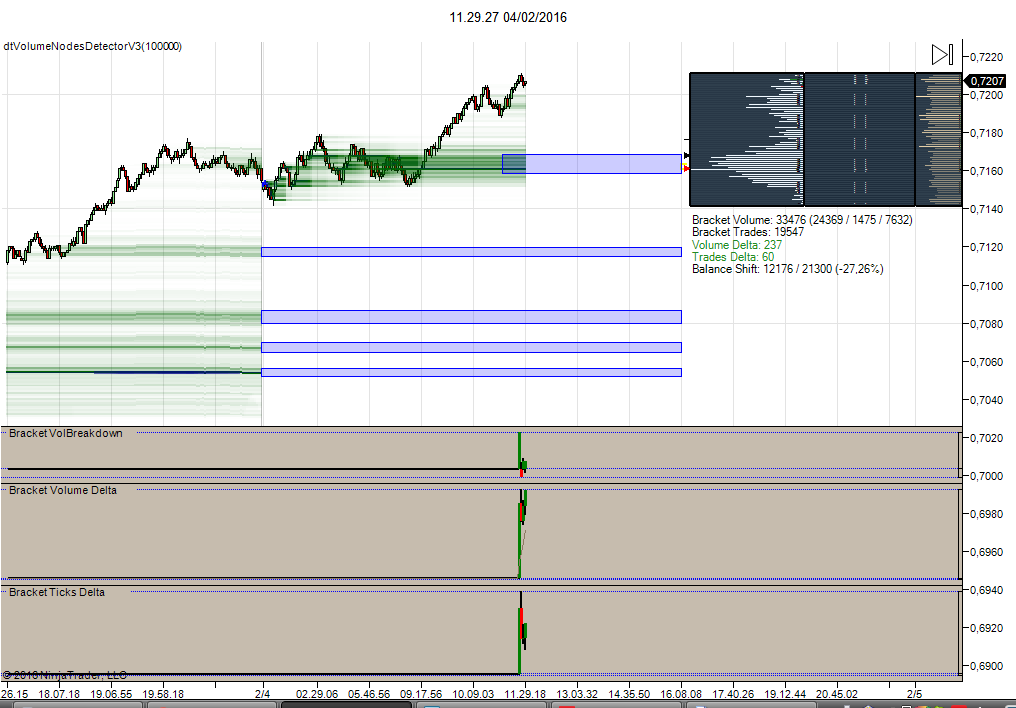Click the 0,7020 price axis label
The image size is (1016, 708).
986,438
